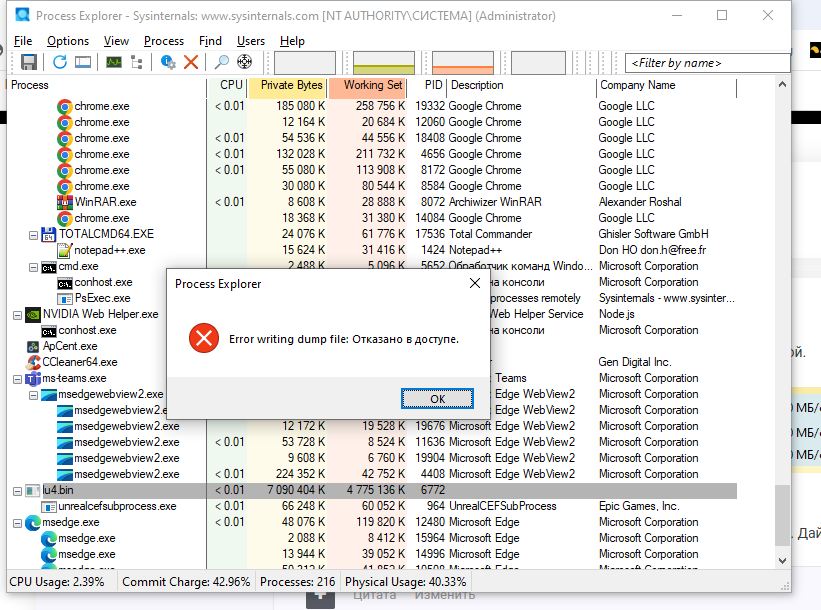The image size is (821, 610).
Task: Click the CPU usage mini graph
Action: [305, 62]
